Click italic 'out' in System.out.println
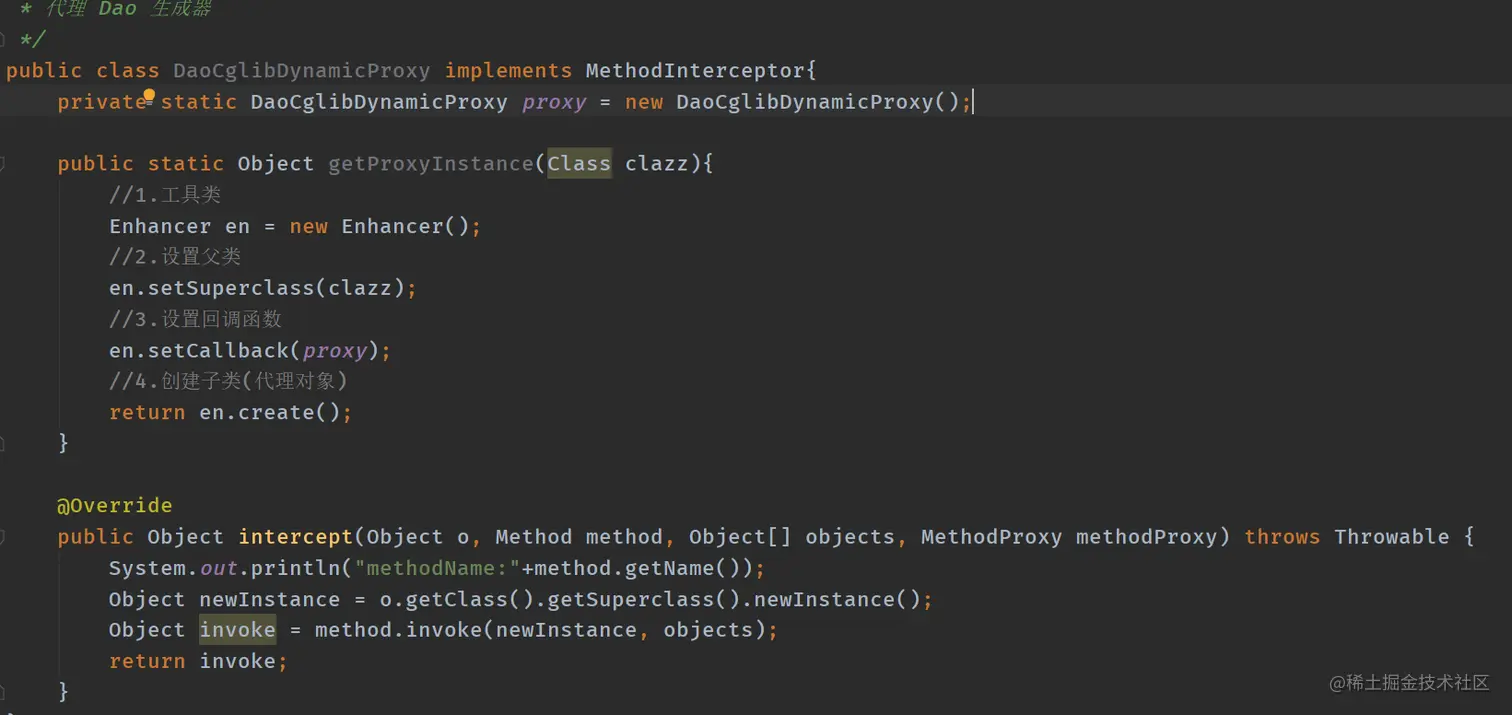 218,568
